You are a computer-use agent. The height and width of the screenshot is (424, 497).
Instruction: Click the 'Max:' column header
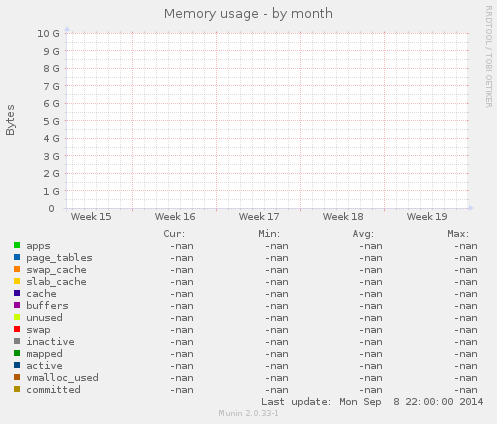458,234
